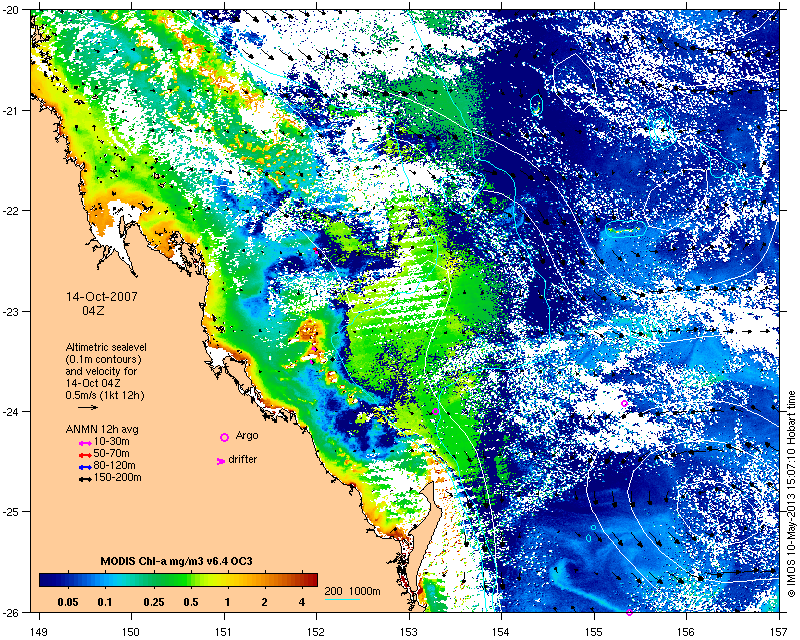The width and height of the screenshot is (800, 640).
Task: Click the drifter marker near 152E, -22.4
Action: click(x=316, y=250)
